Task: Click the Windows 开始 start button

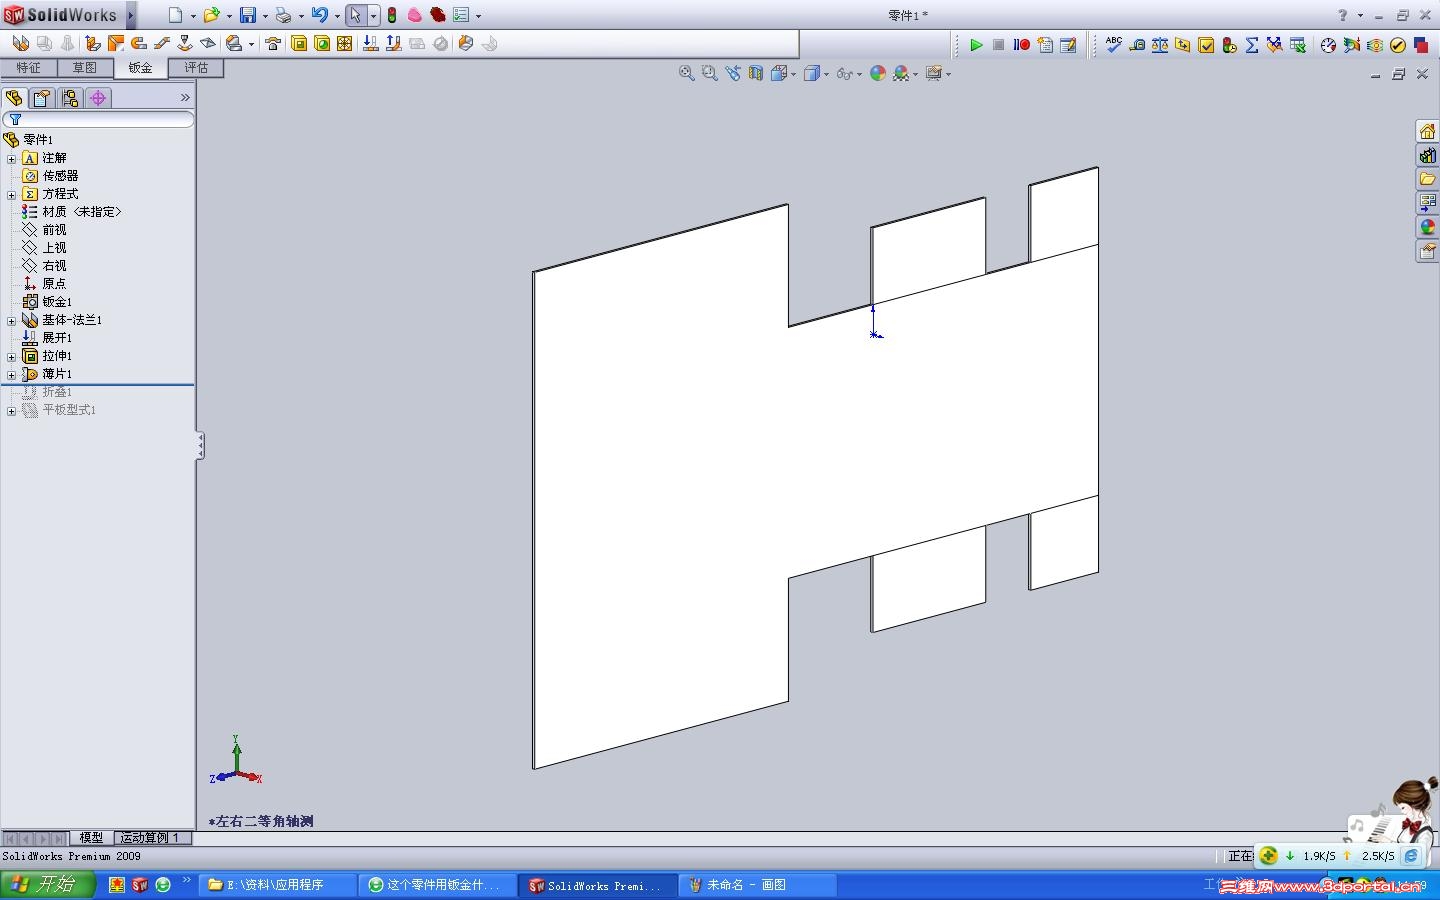Action: [x=47, y=885]
